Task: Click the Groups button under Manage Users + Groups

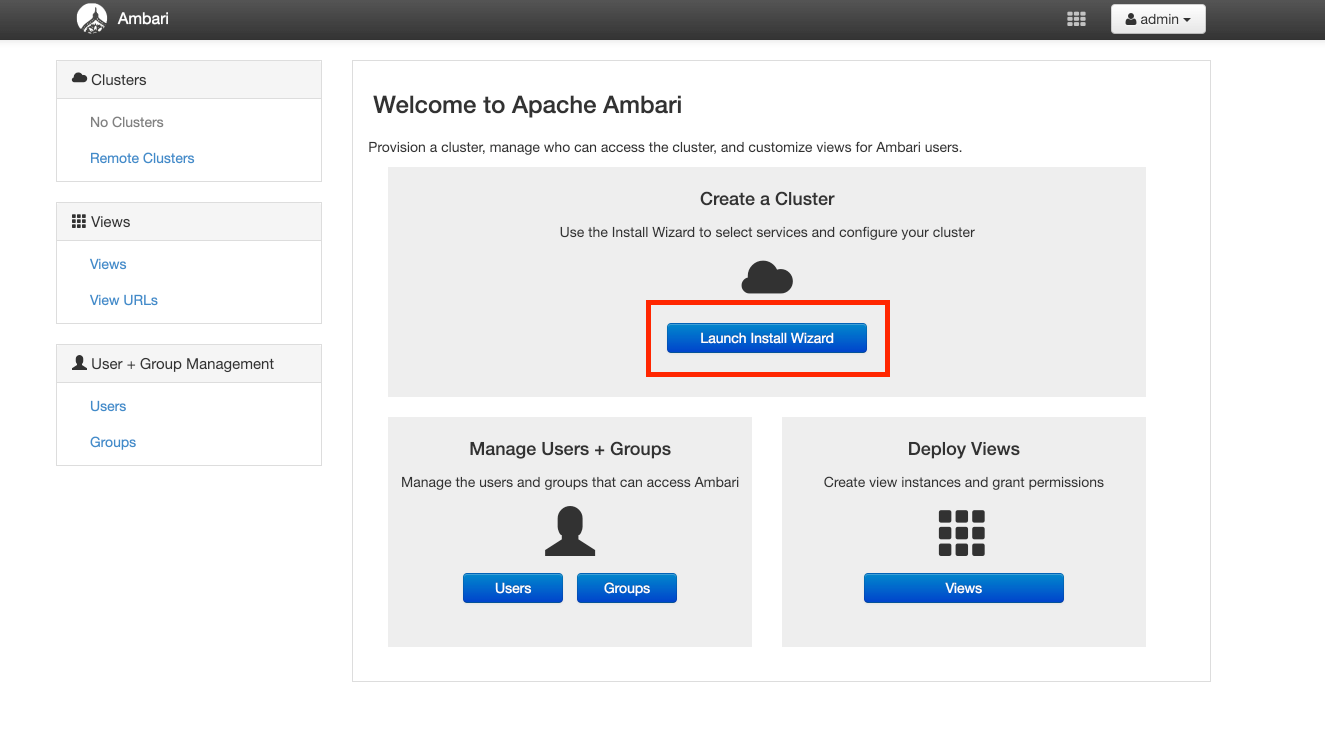Action: tap(626, 587)
